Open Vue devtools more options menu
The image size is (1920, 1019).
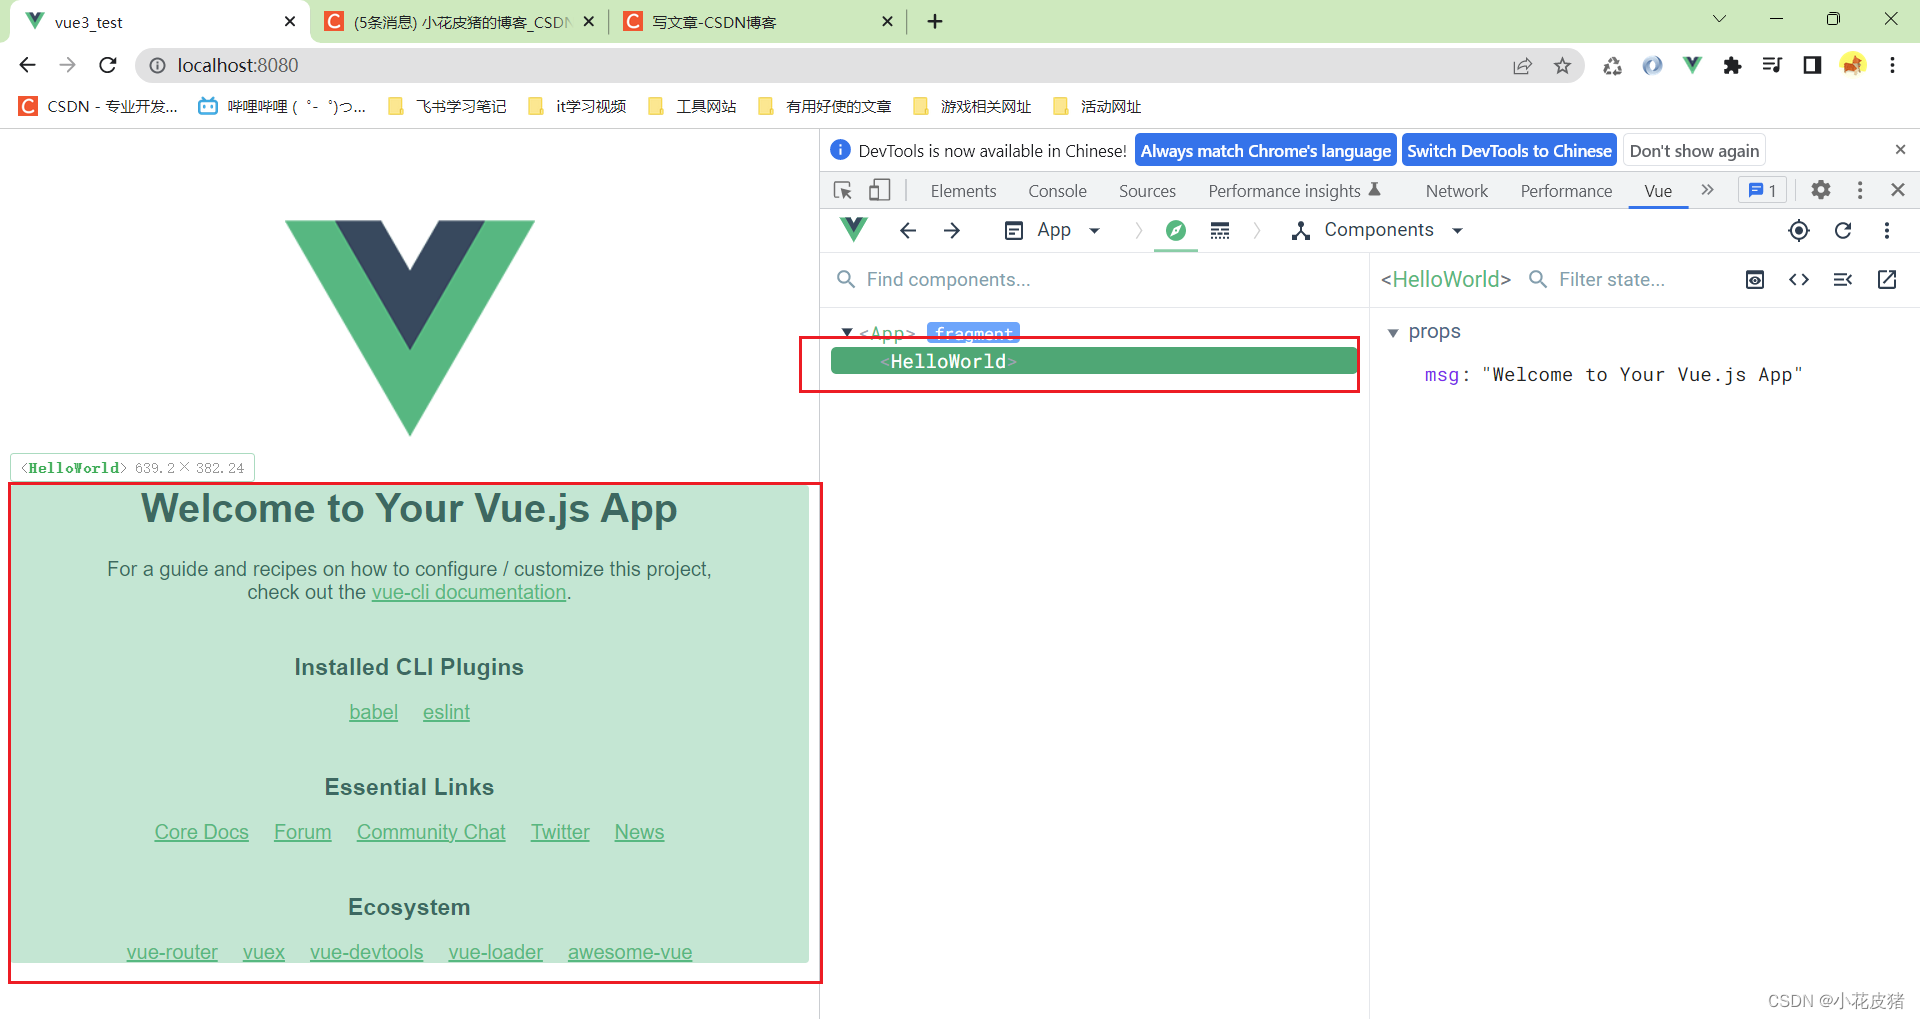[1887, 231]
